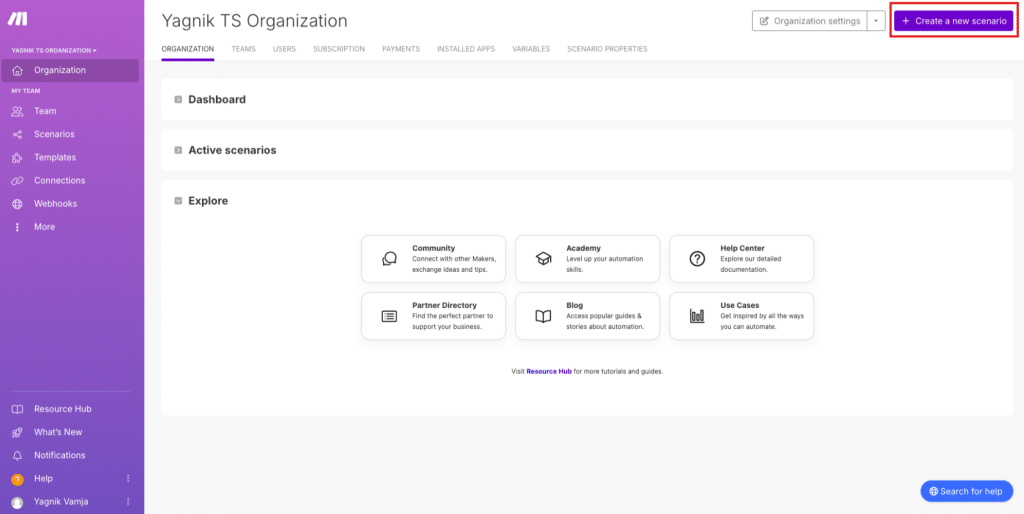Click the Resource Hub book icon

click(18, 410)
